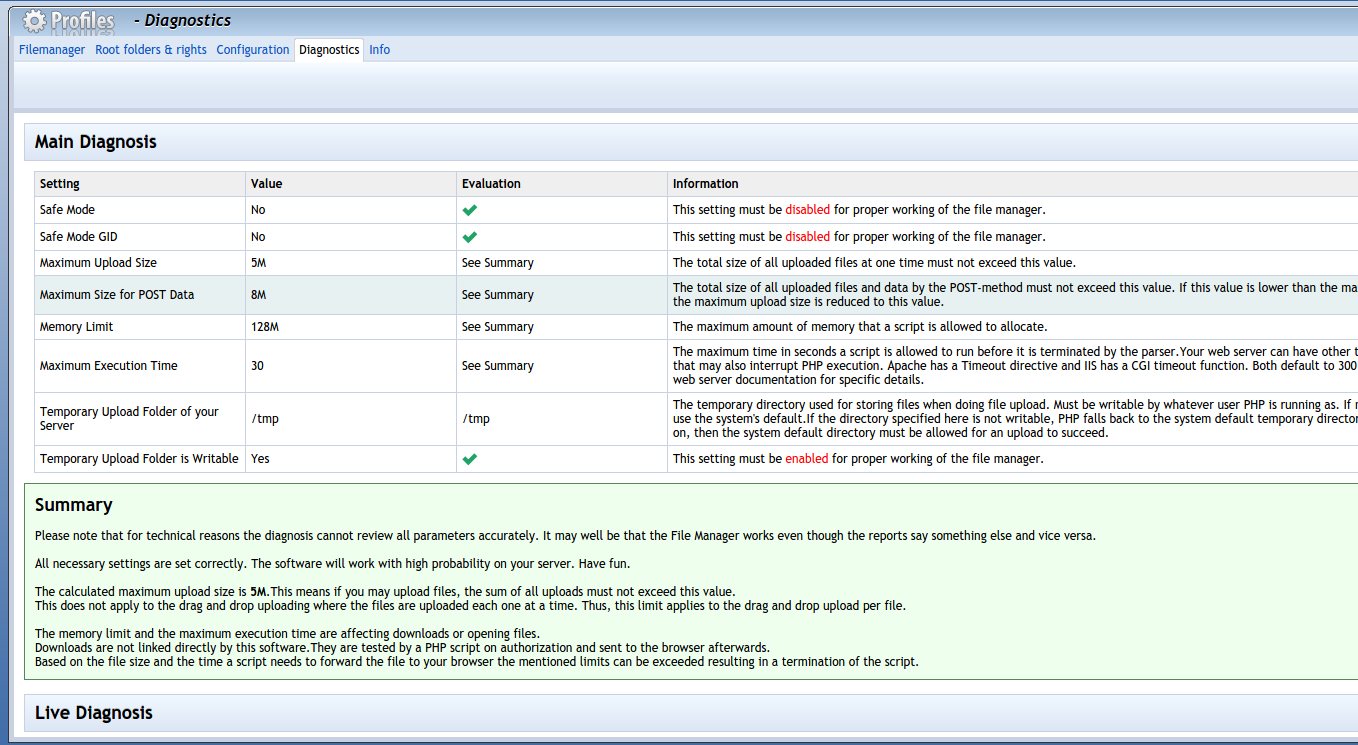Switch to Root folders & rights tab

pos(151,50)
